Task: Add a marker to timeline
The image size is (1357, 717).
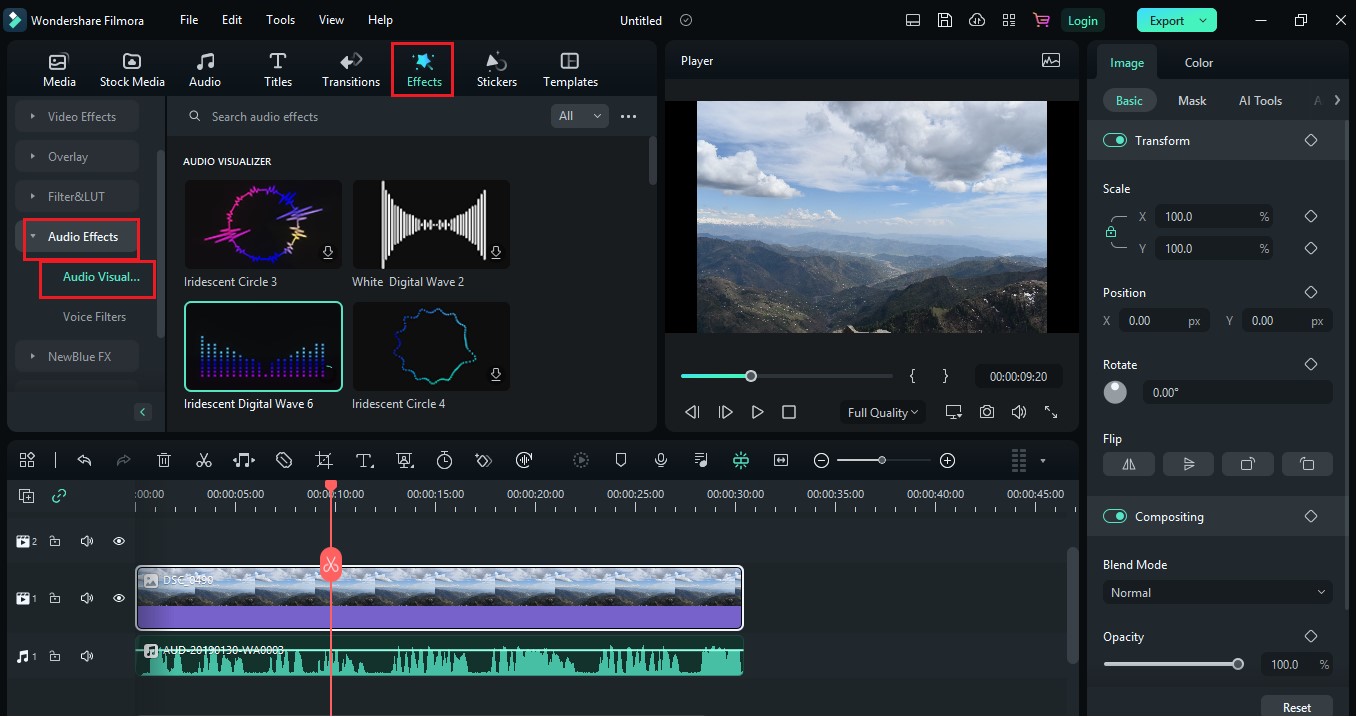Action: [x=621, y=460]
